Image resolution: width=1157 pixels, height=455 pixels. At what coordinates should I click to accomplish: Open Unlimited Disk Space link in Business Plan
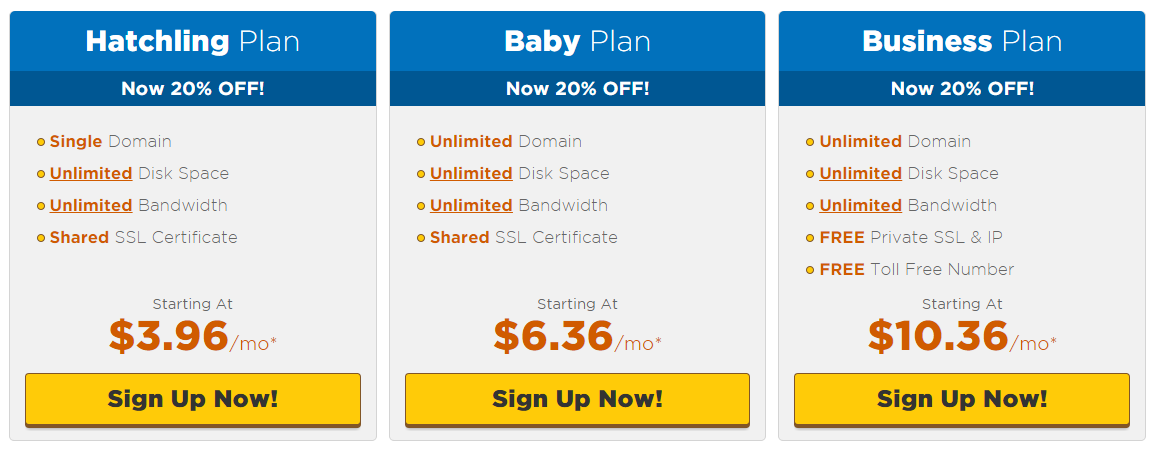pyautogui.click(x=860, y=173)
